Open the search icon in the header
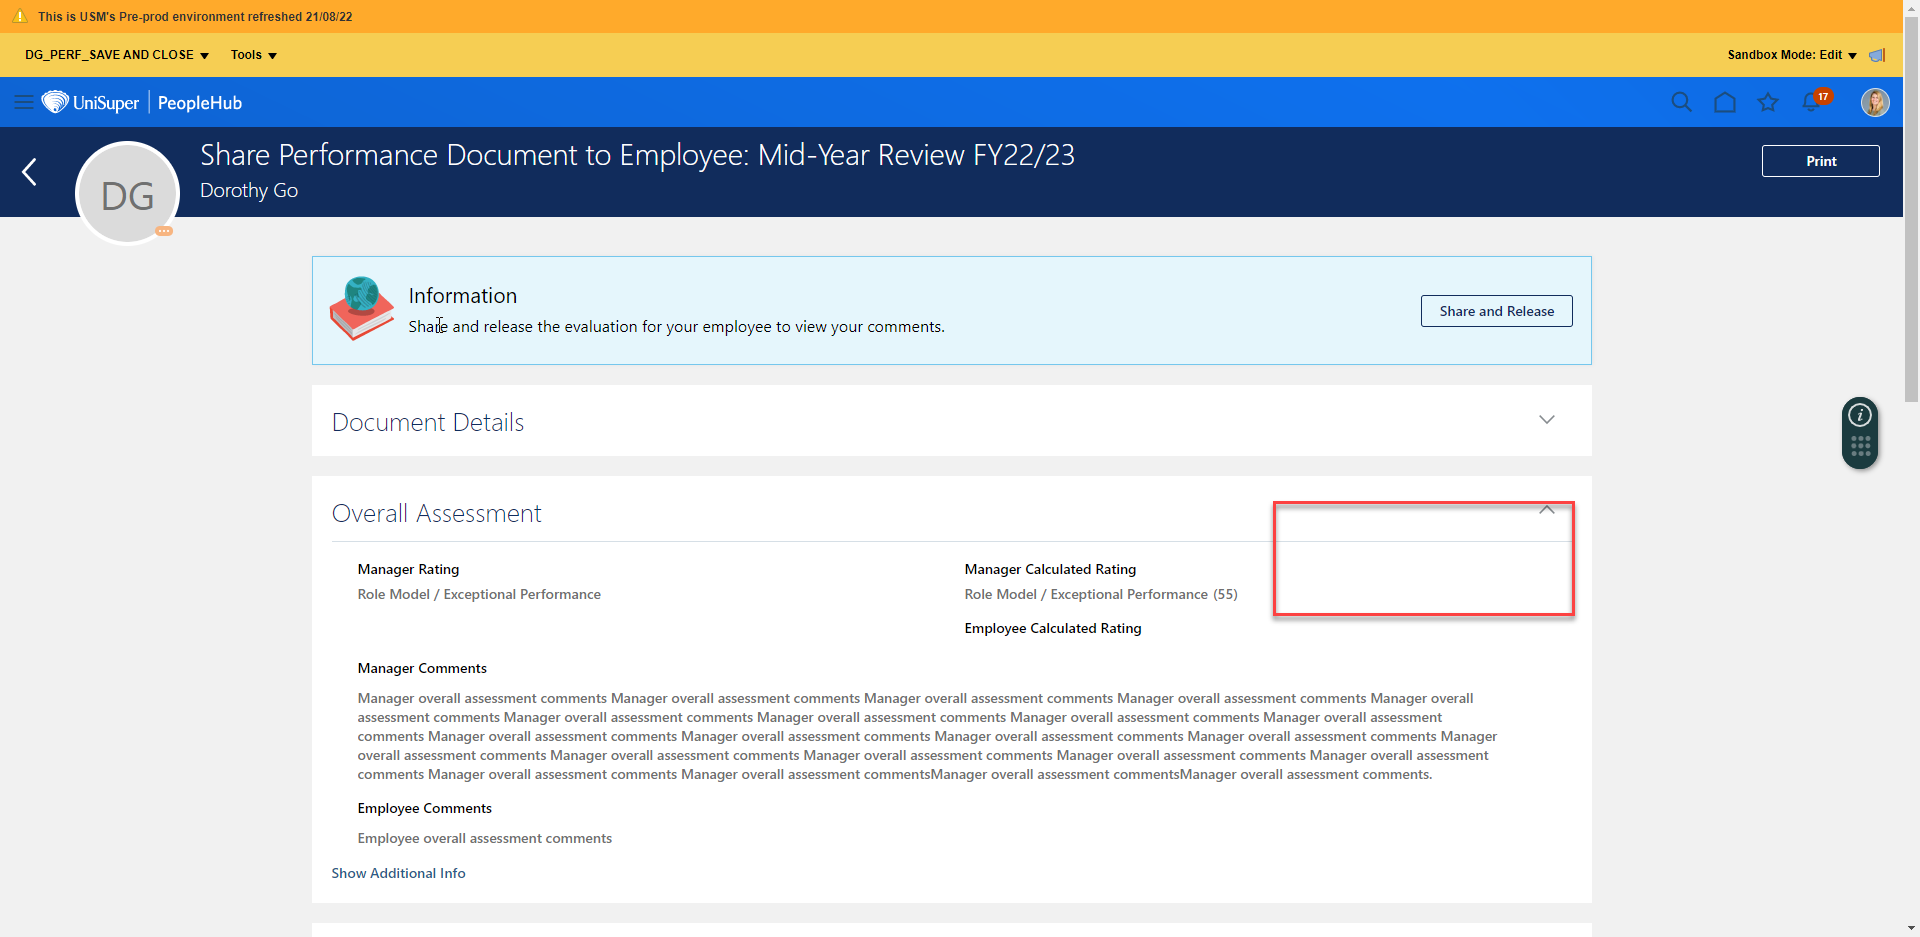Viewport: 1920px width, 937px height. coord(1682,102)
